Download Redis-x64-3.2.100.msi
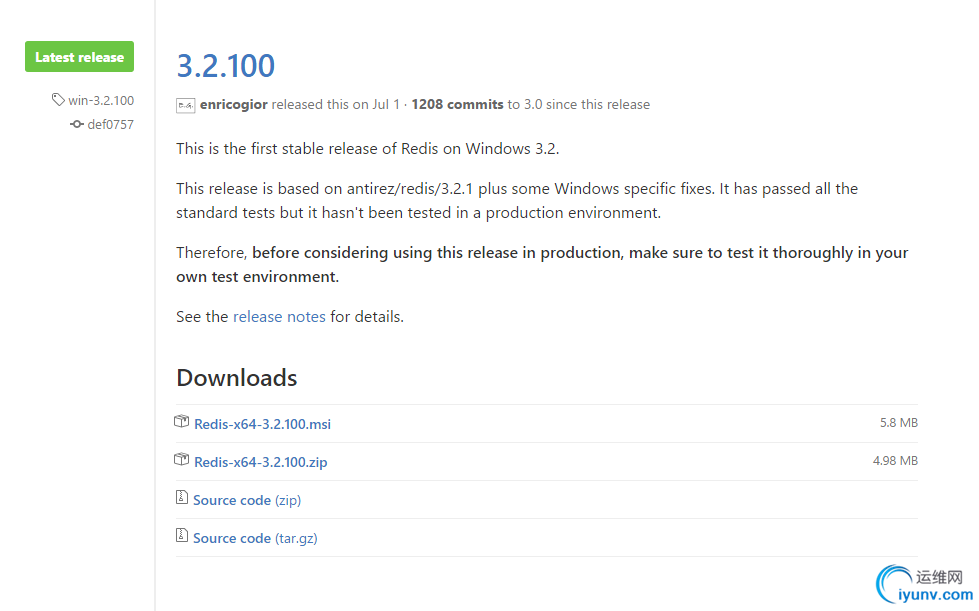 262,424
